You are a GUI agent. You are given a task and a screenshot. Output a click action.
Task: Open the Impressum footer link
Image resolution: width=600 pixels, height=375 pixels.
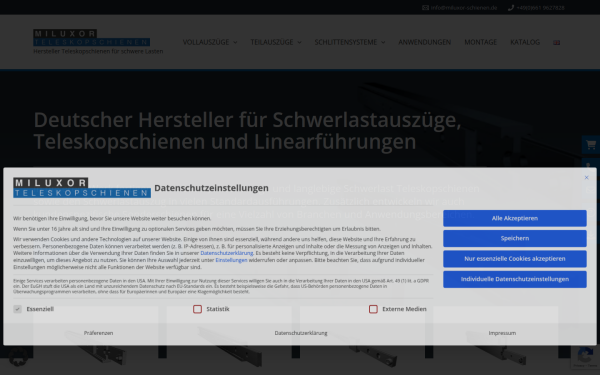[x=502, y=333]
